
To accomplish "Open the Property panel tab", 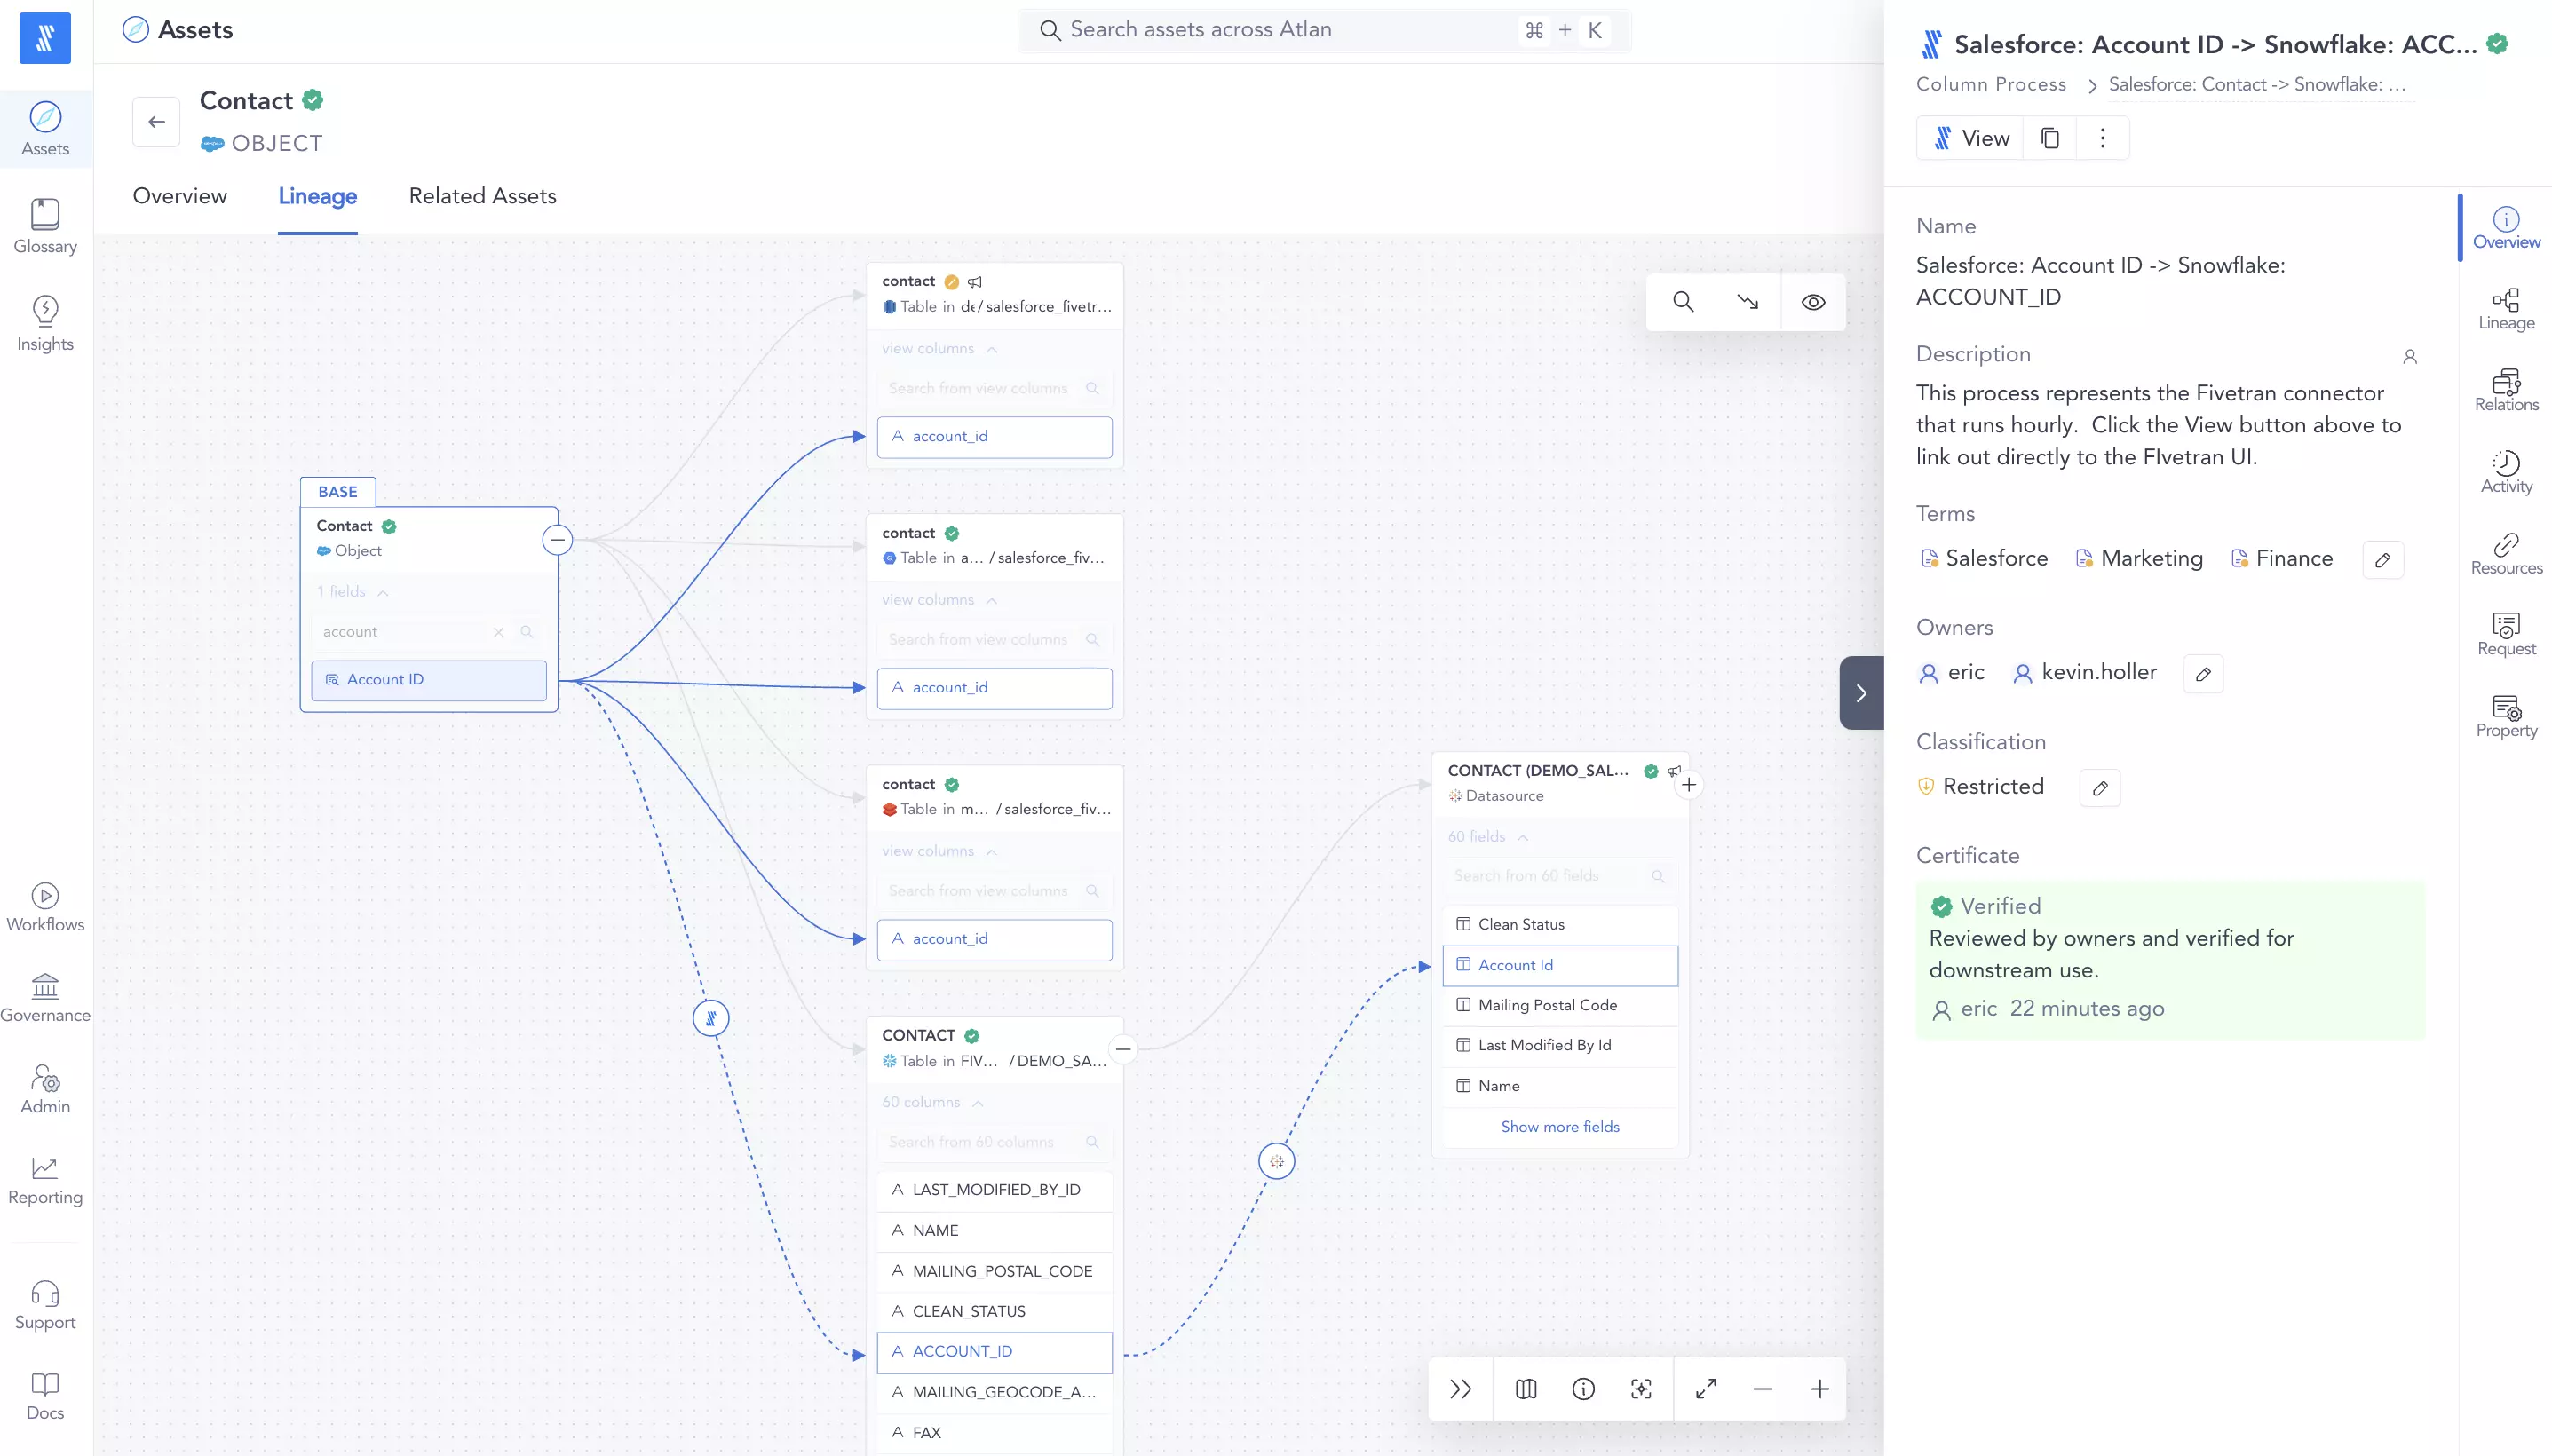I will coord(2506,717).
